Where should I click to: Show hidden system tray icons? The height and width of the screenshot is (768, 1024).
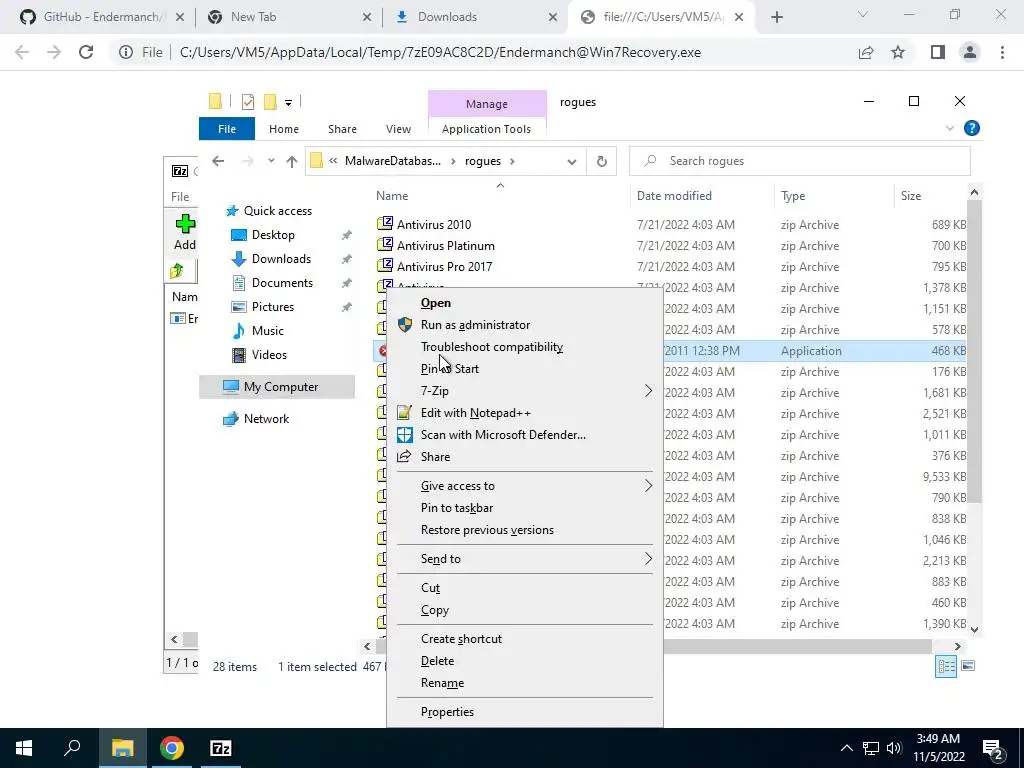pos(846,748)
